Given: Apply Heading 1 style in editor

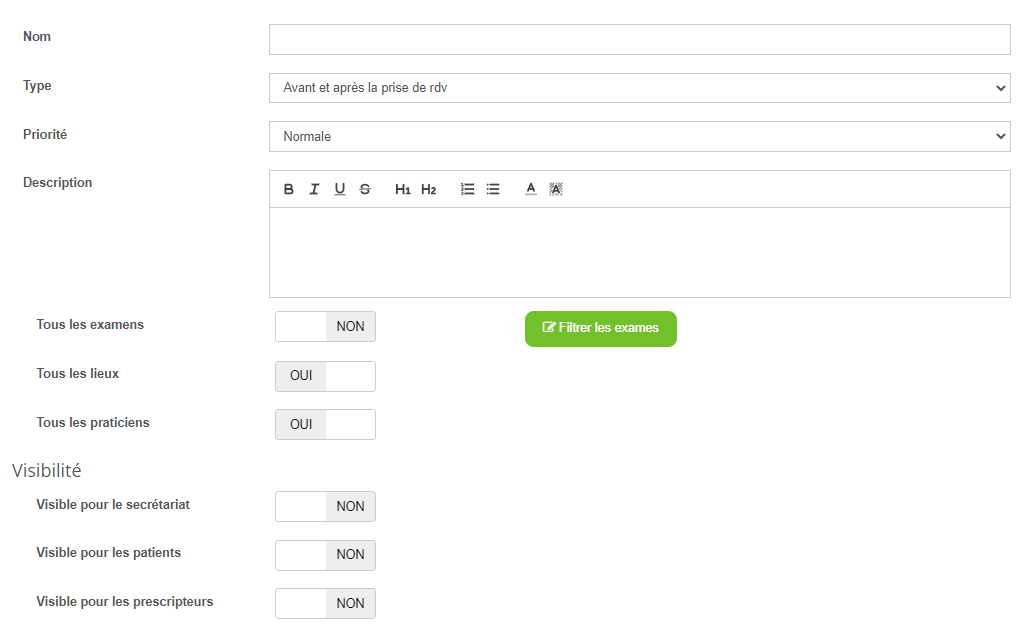Looking at the screenshot, I should [403, 189].
